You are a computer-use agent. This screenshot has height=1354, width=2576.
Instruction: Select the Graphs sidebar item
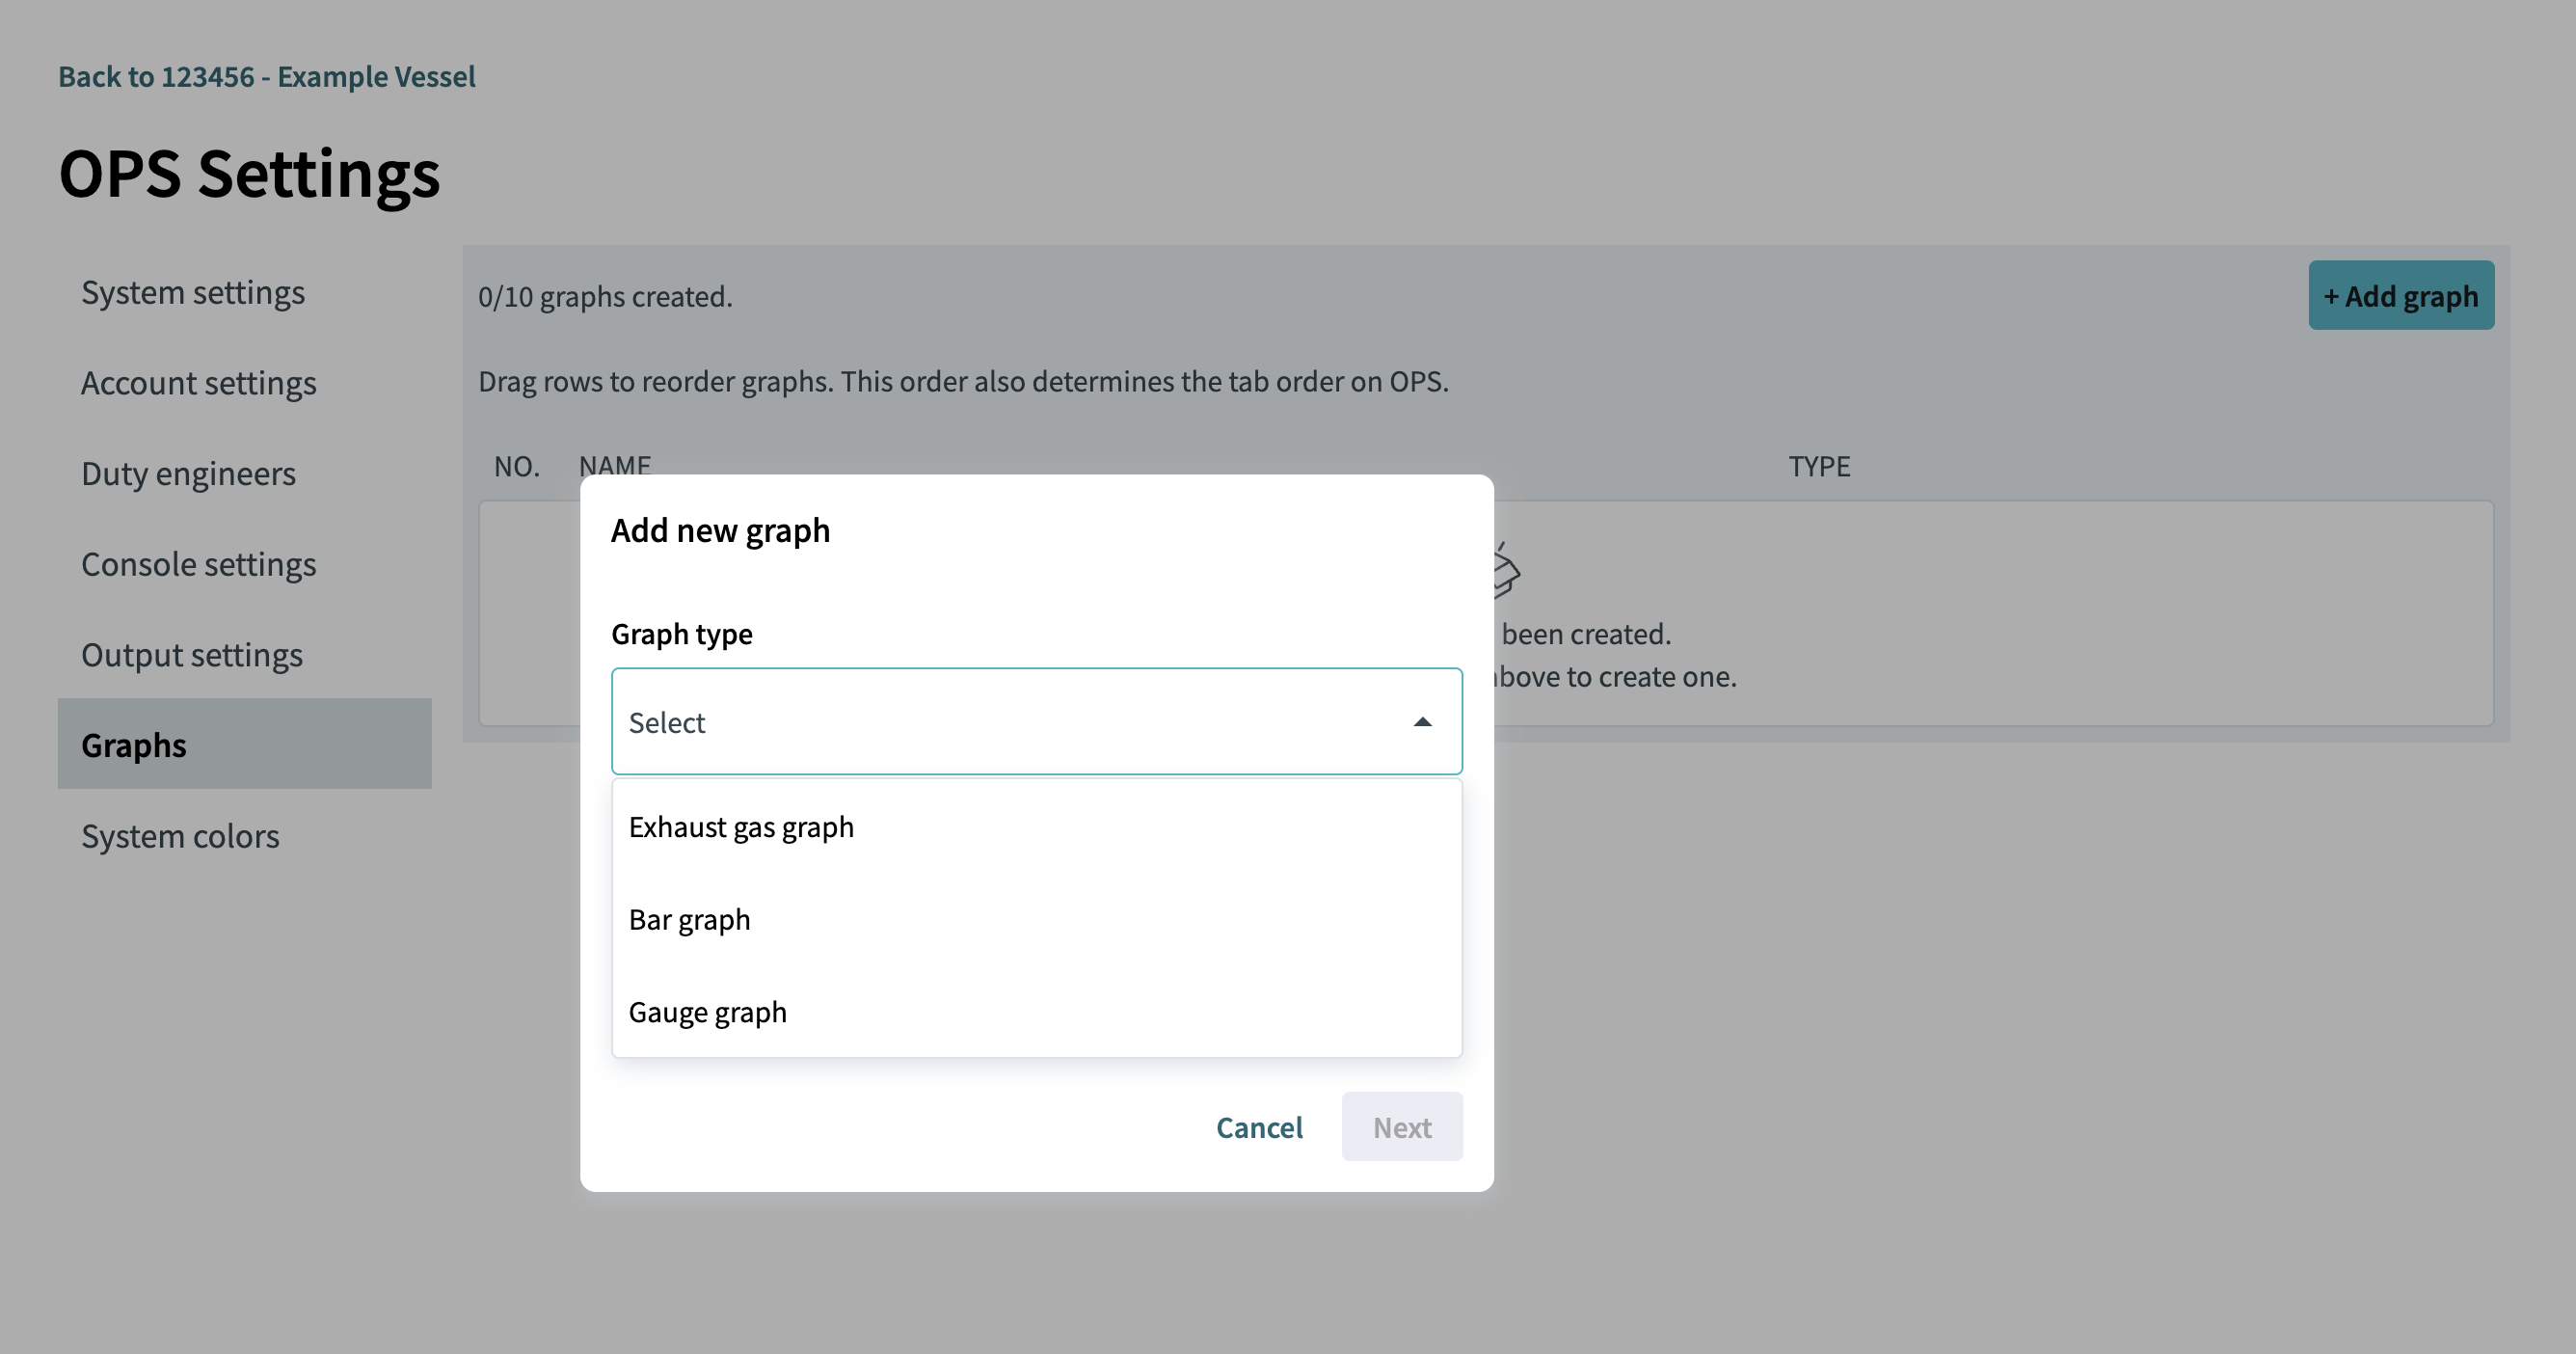[x=244, y=744]
